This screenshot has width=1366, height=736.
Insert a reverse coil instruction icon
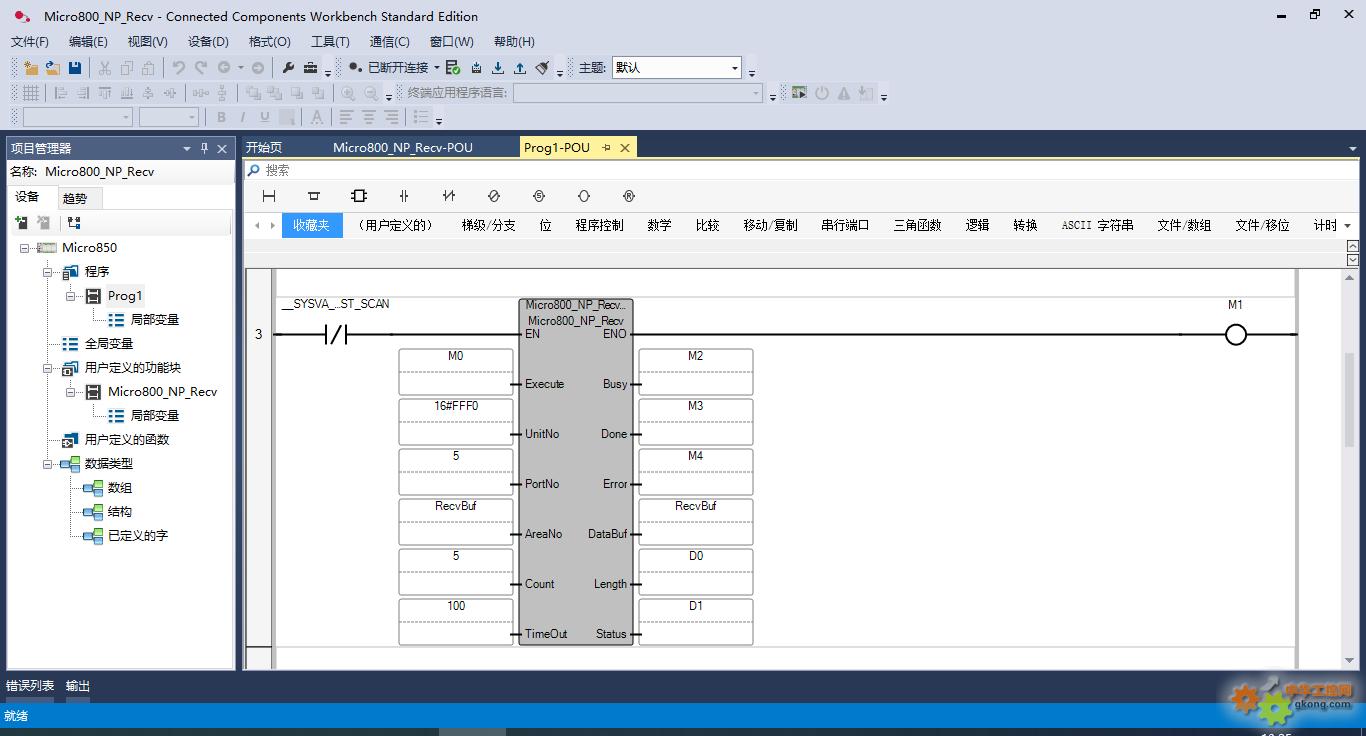(494, 196)
